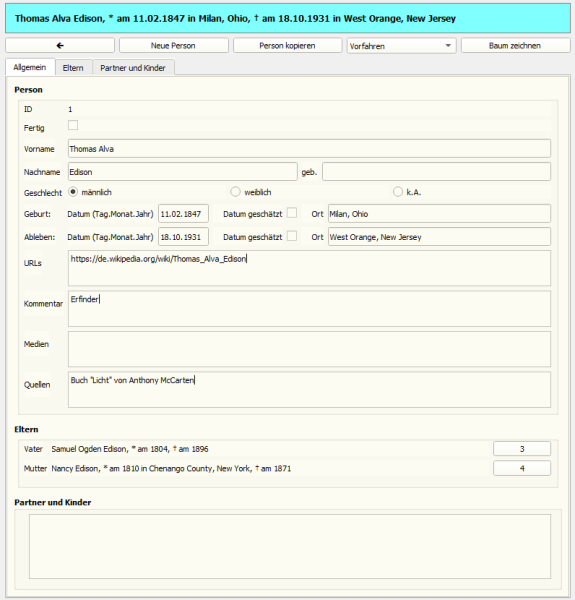
Task: Toggle Datum geschätzt for Geburt
Action: (292, 213)
